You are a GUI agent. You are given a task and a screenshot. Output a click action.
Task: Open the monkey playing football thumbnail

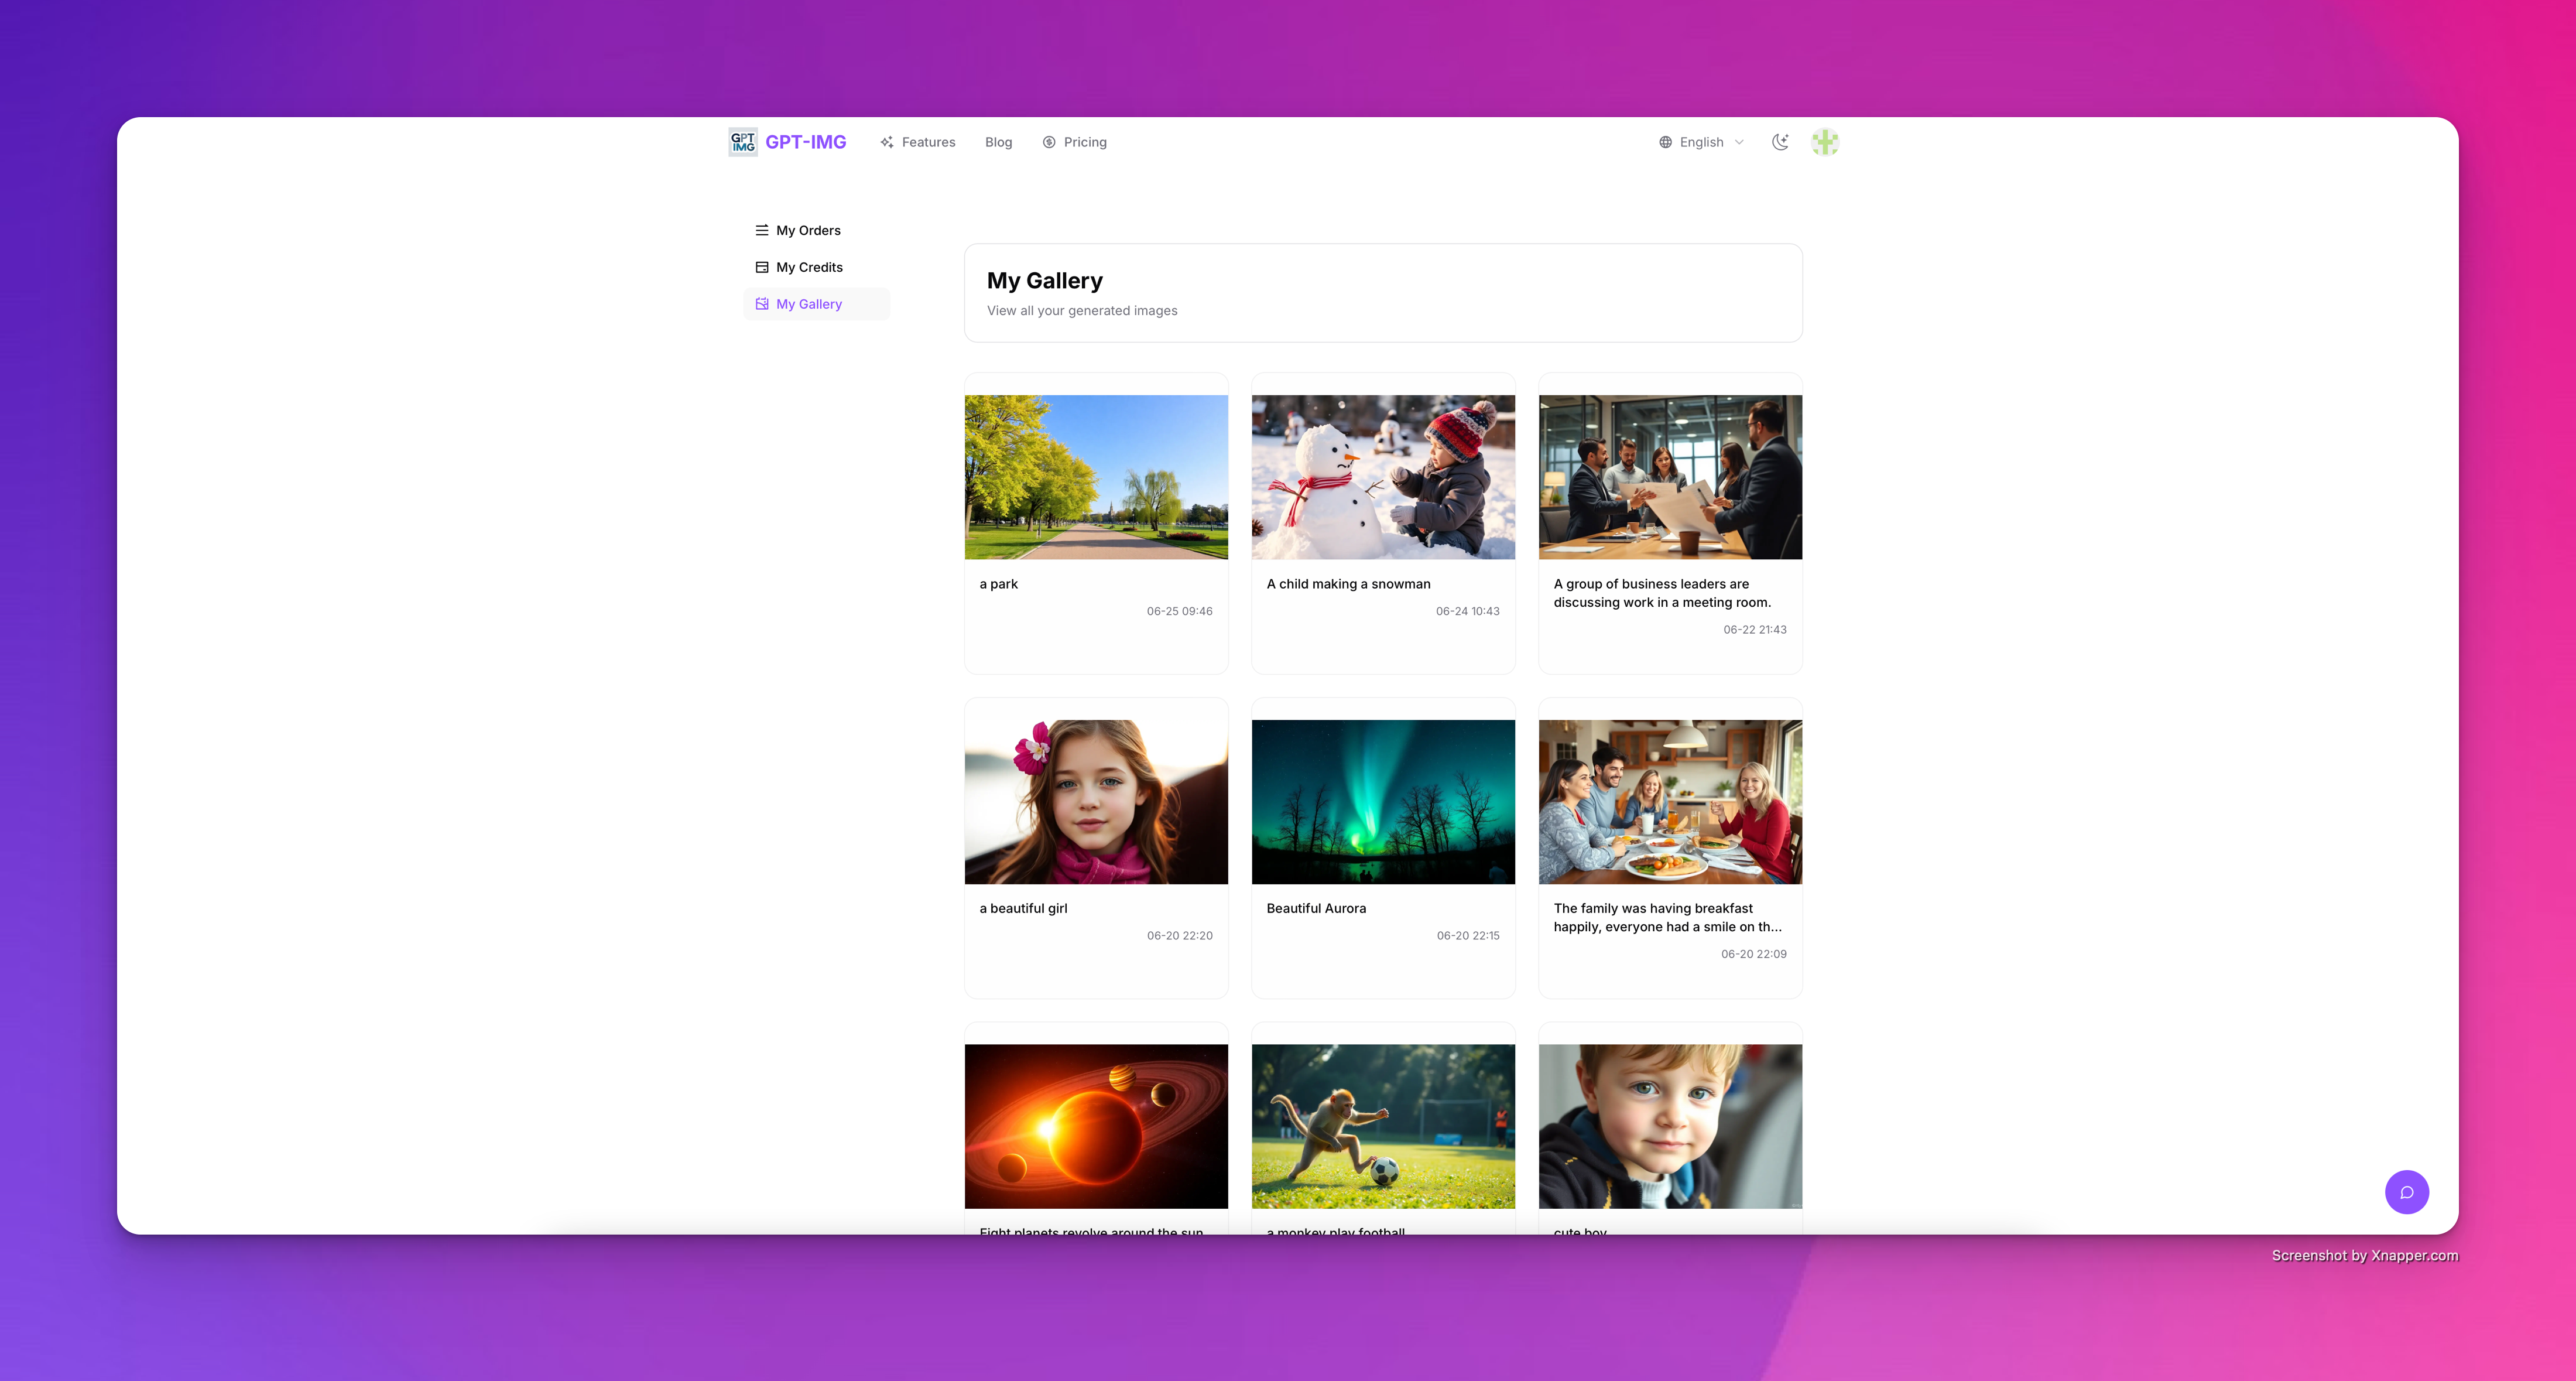tap(1383, 1126)
